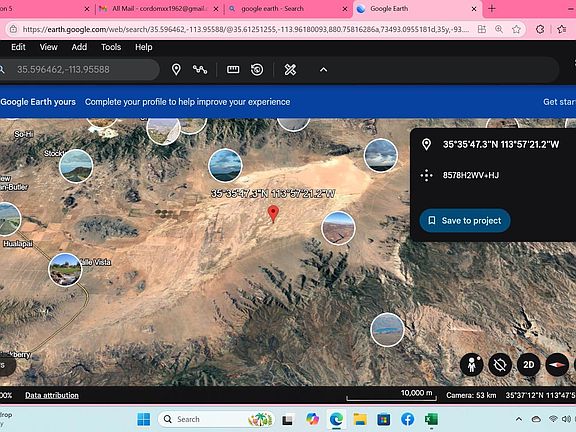Click the browser address bar URL
The image size is (576, 432).
tap(245, 29)
